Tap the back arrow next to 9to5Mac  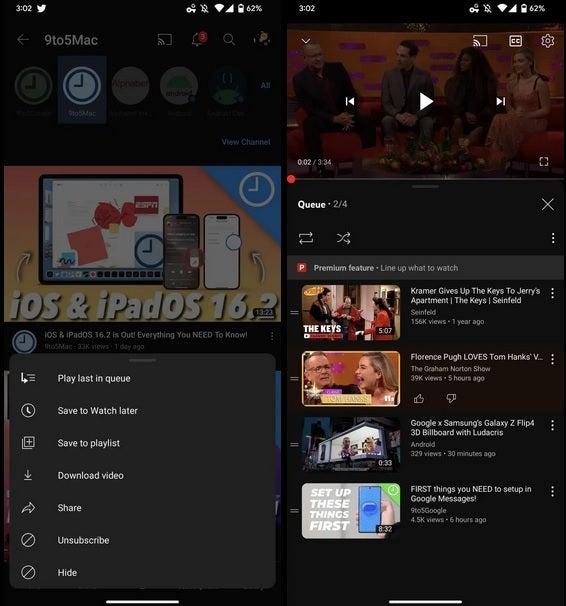pos(23,39)
